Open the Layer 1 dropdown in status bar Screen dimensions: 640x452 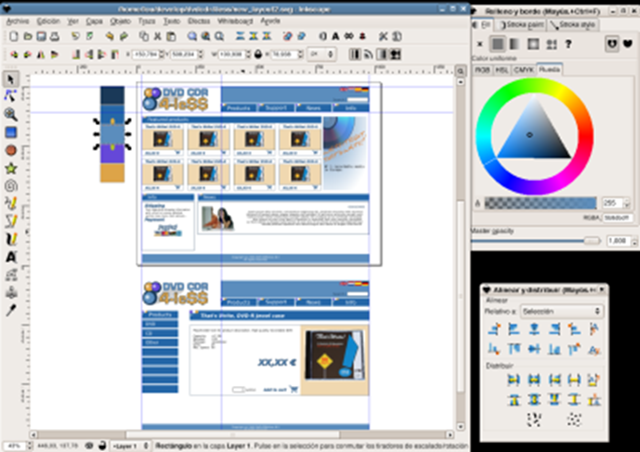click(x=130, y=445)
